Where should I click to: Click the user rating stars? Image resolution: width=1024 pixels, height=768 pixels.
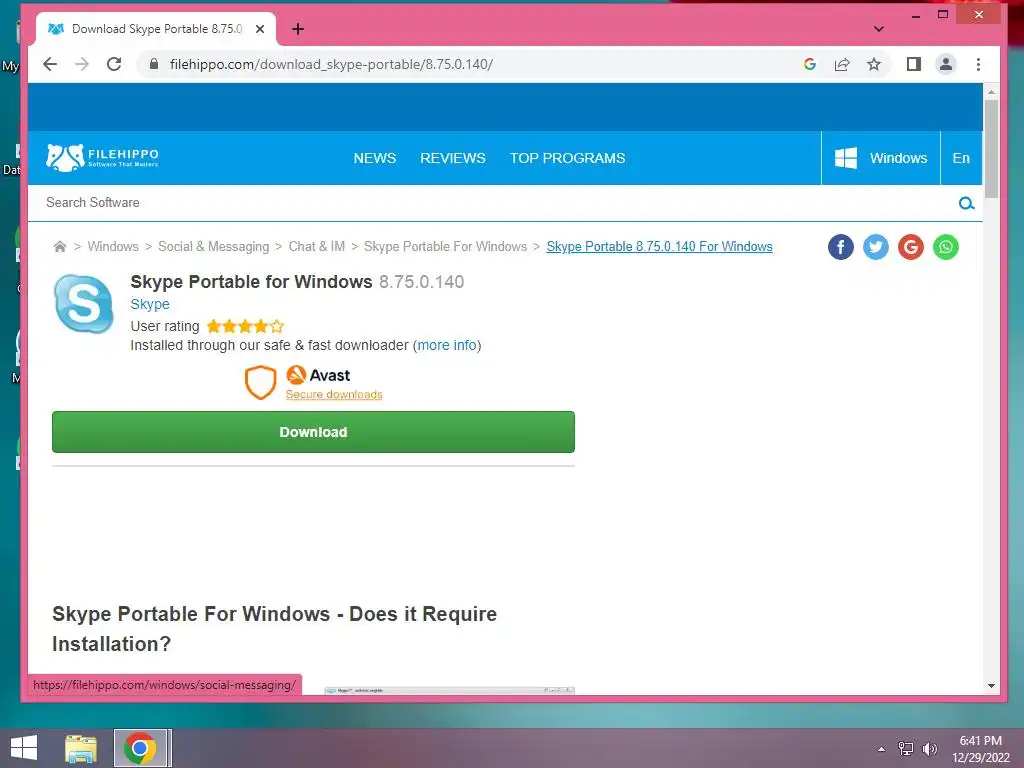[246, 326]
